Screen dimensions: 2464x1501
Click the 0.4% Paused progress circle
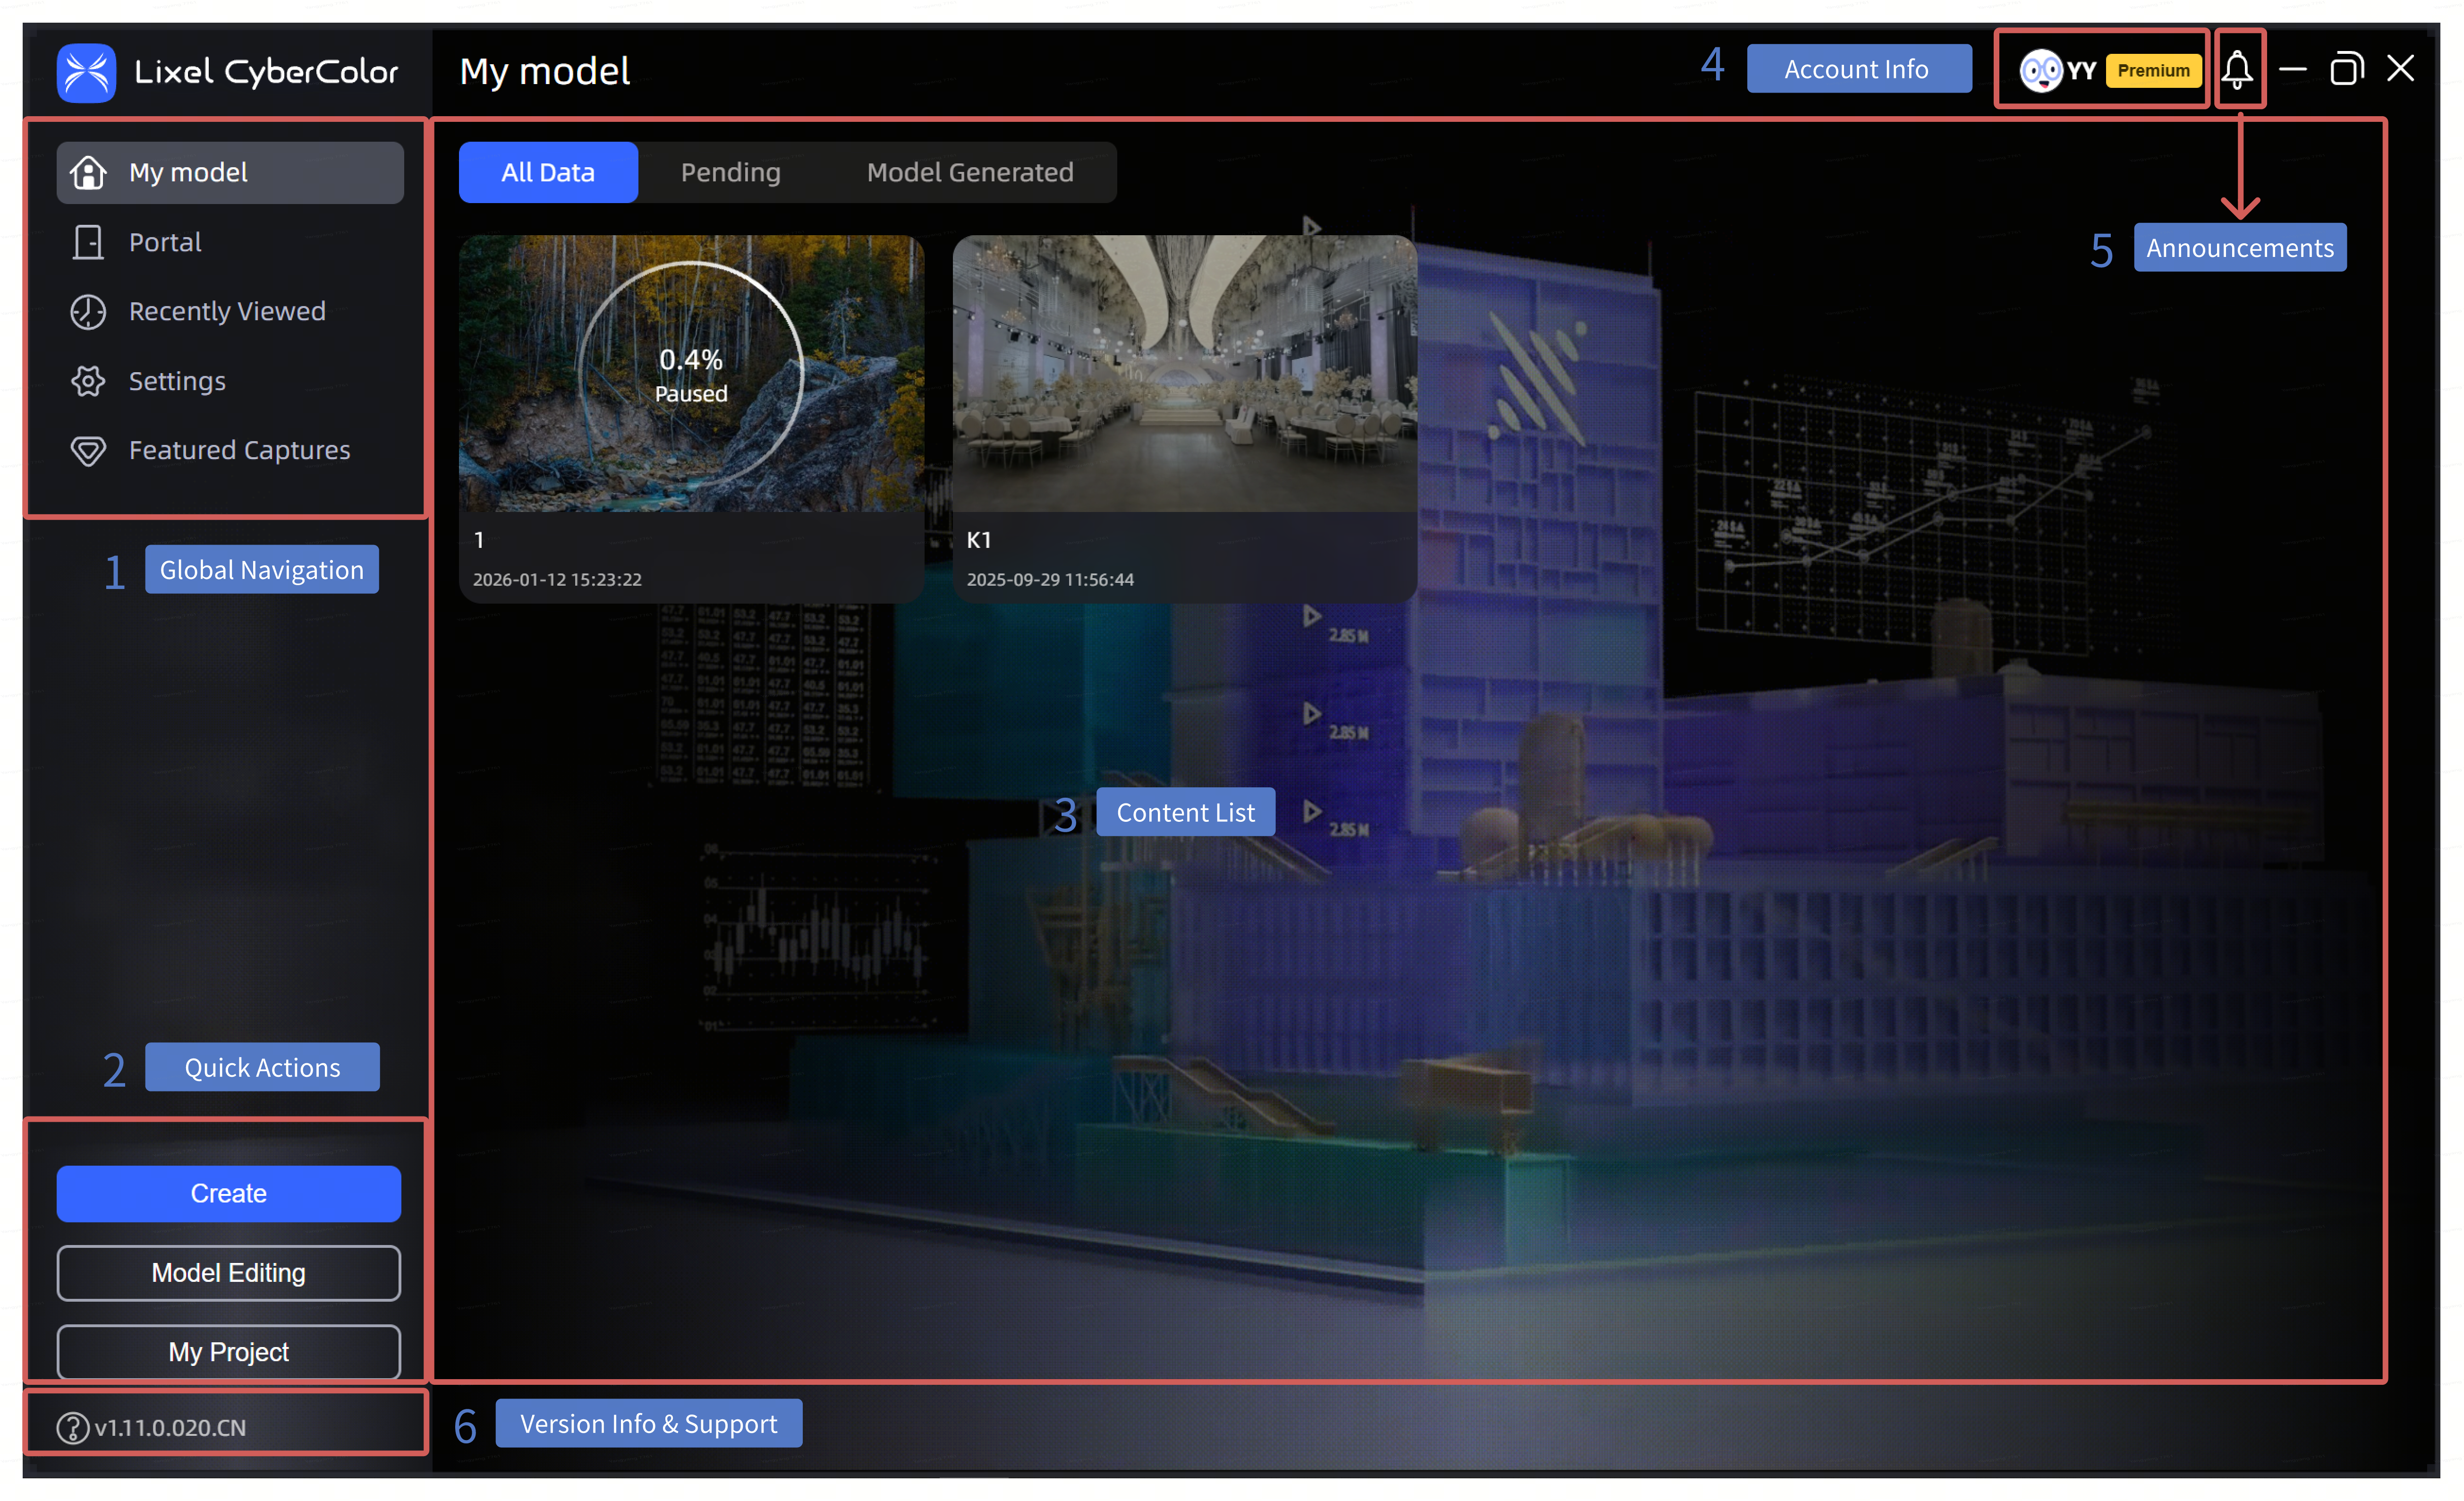tap(691, 374)
